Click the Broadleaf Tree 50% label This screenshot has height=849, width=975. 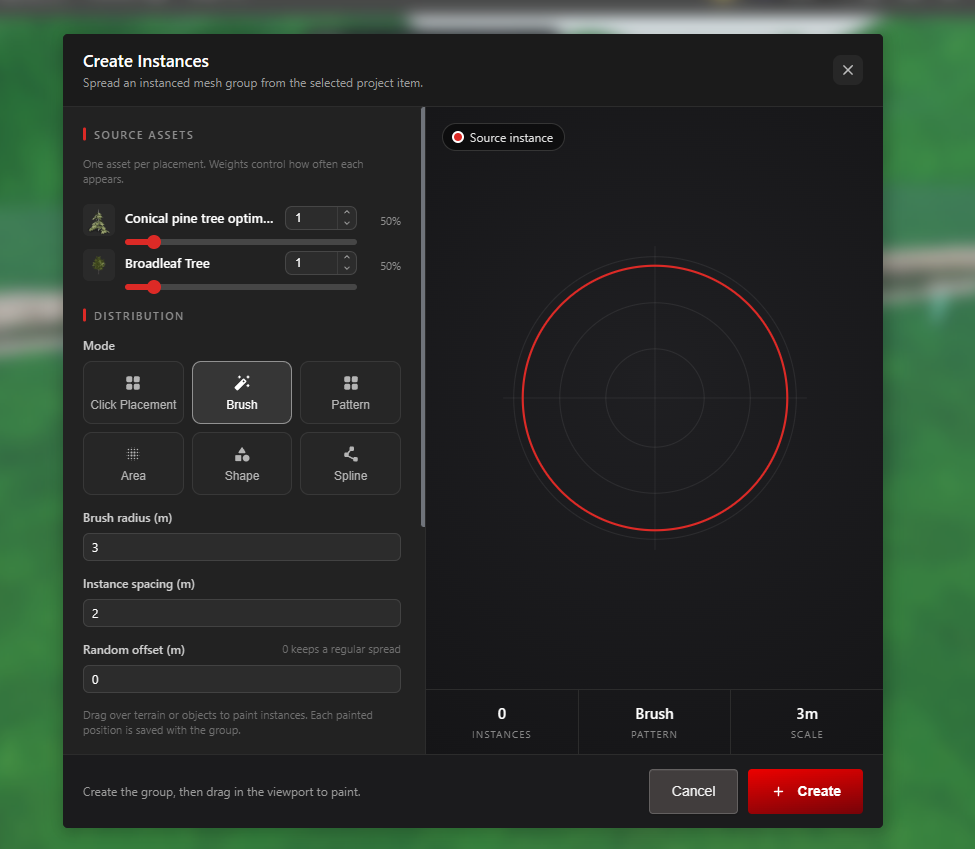click(x=390, y=266)
